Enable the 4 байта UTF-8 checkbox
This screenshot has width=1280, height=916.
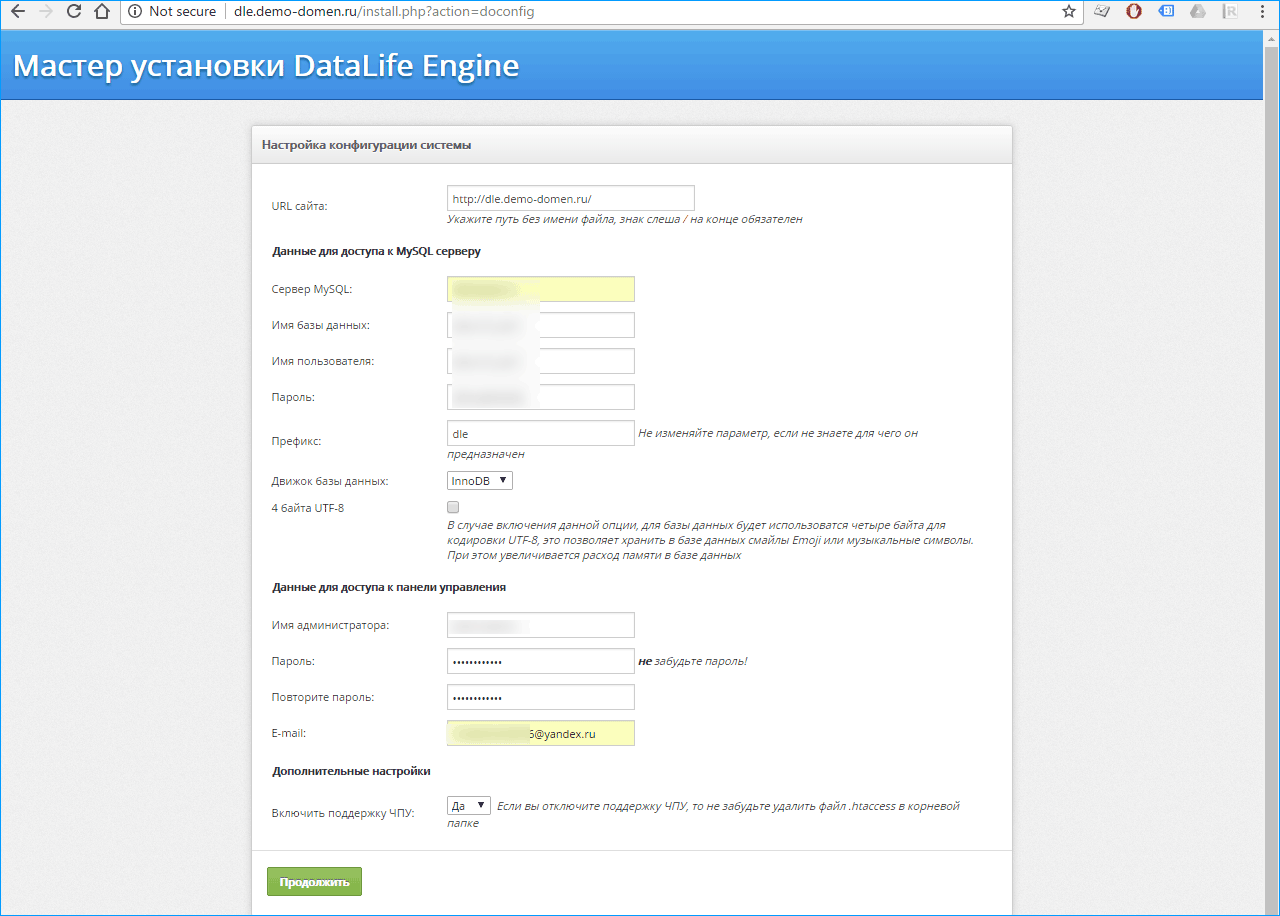pos(453,507)
